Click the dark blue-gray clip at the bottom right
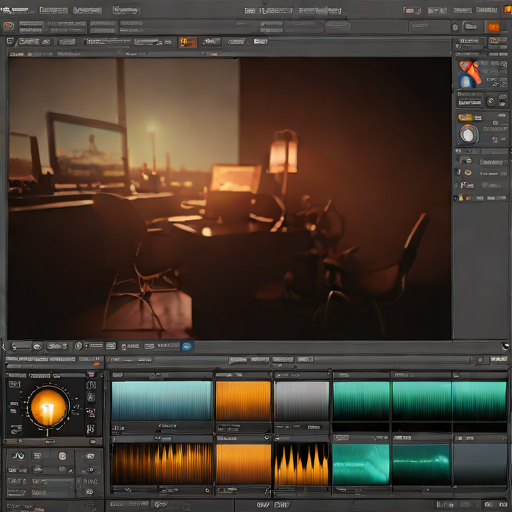The height and width of the screenshot is (512, 512). click(480, 464)
